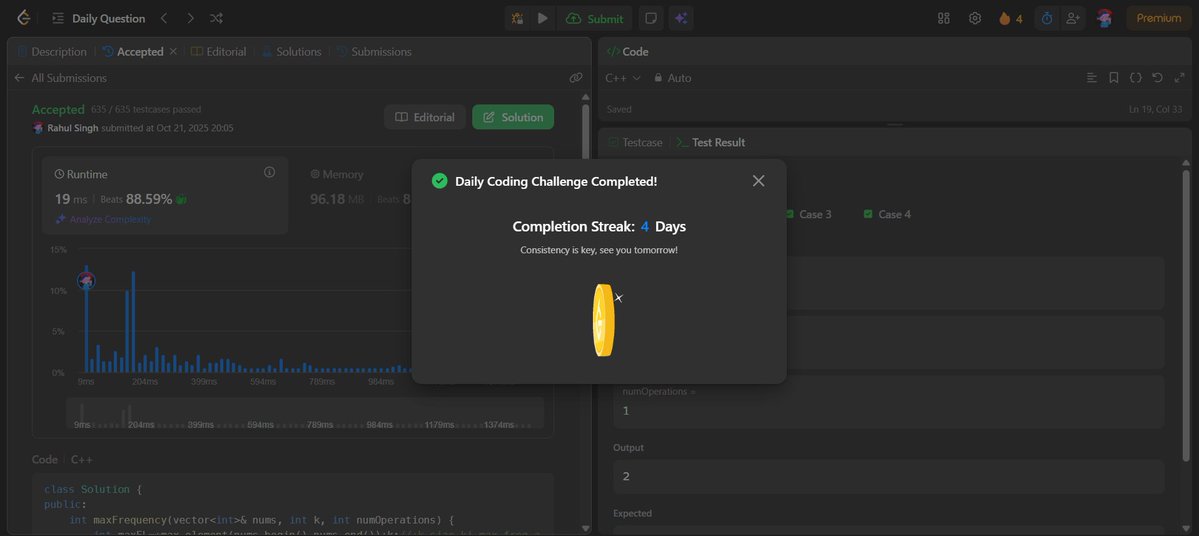Run the code with the play icon
Image resolution: width=1199 pixels, height=536 pixels.
(x=543, y=18)
